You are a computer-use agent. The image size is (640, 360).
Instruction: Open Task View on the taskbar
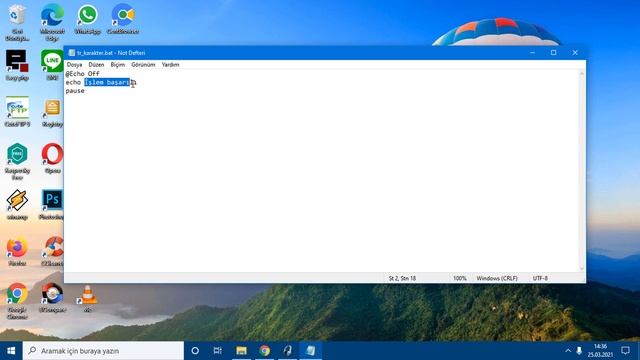(218, 351)
